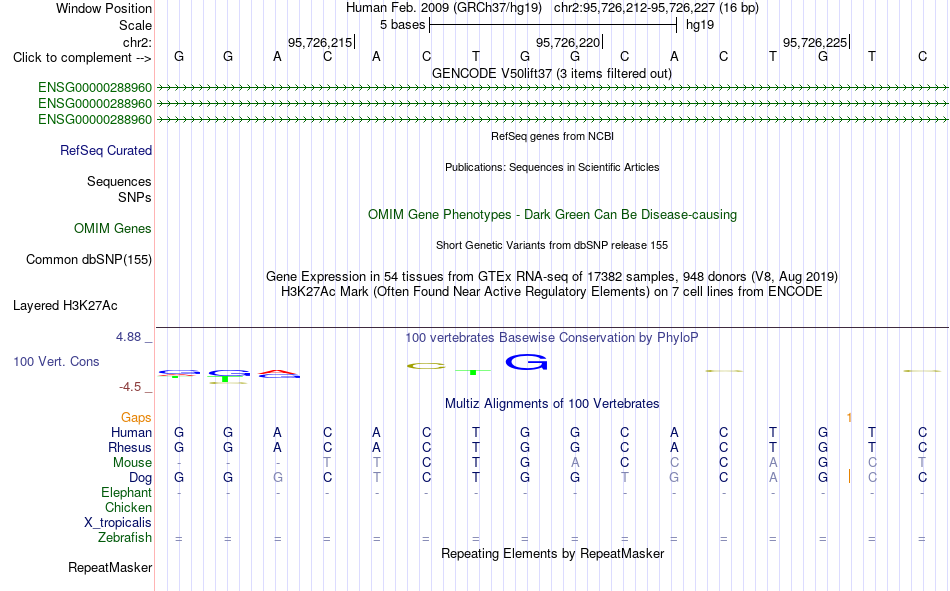Click the 'OMIM Gene Phenotypes' track title

pos(552,215)
